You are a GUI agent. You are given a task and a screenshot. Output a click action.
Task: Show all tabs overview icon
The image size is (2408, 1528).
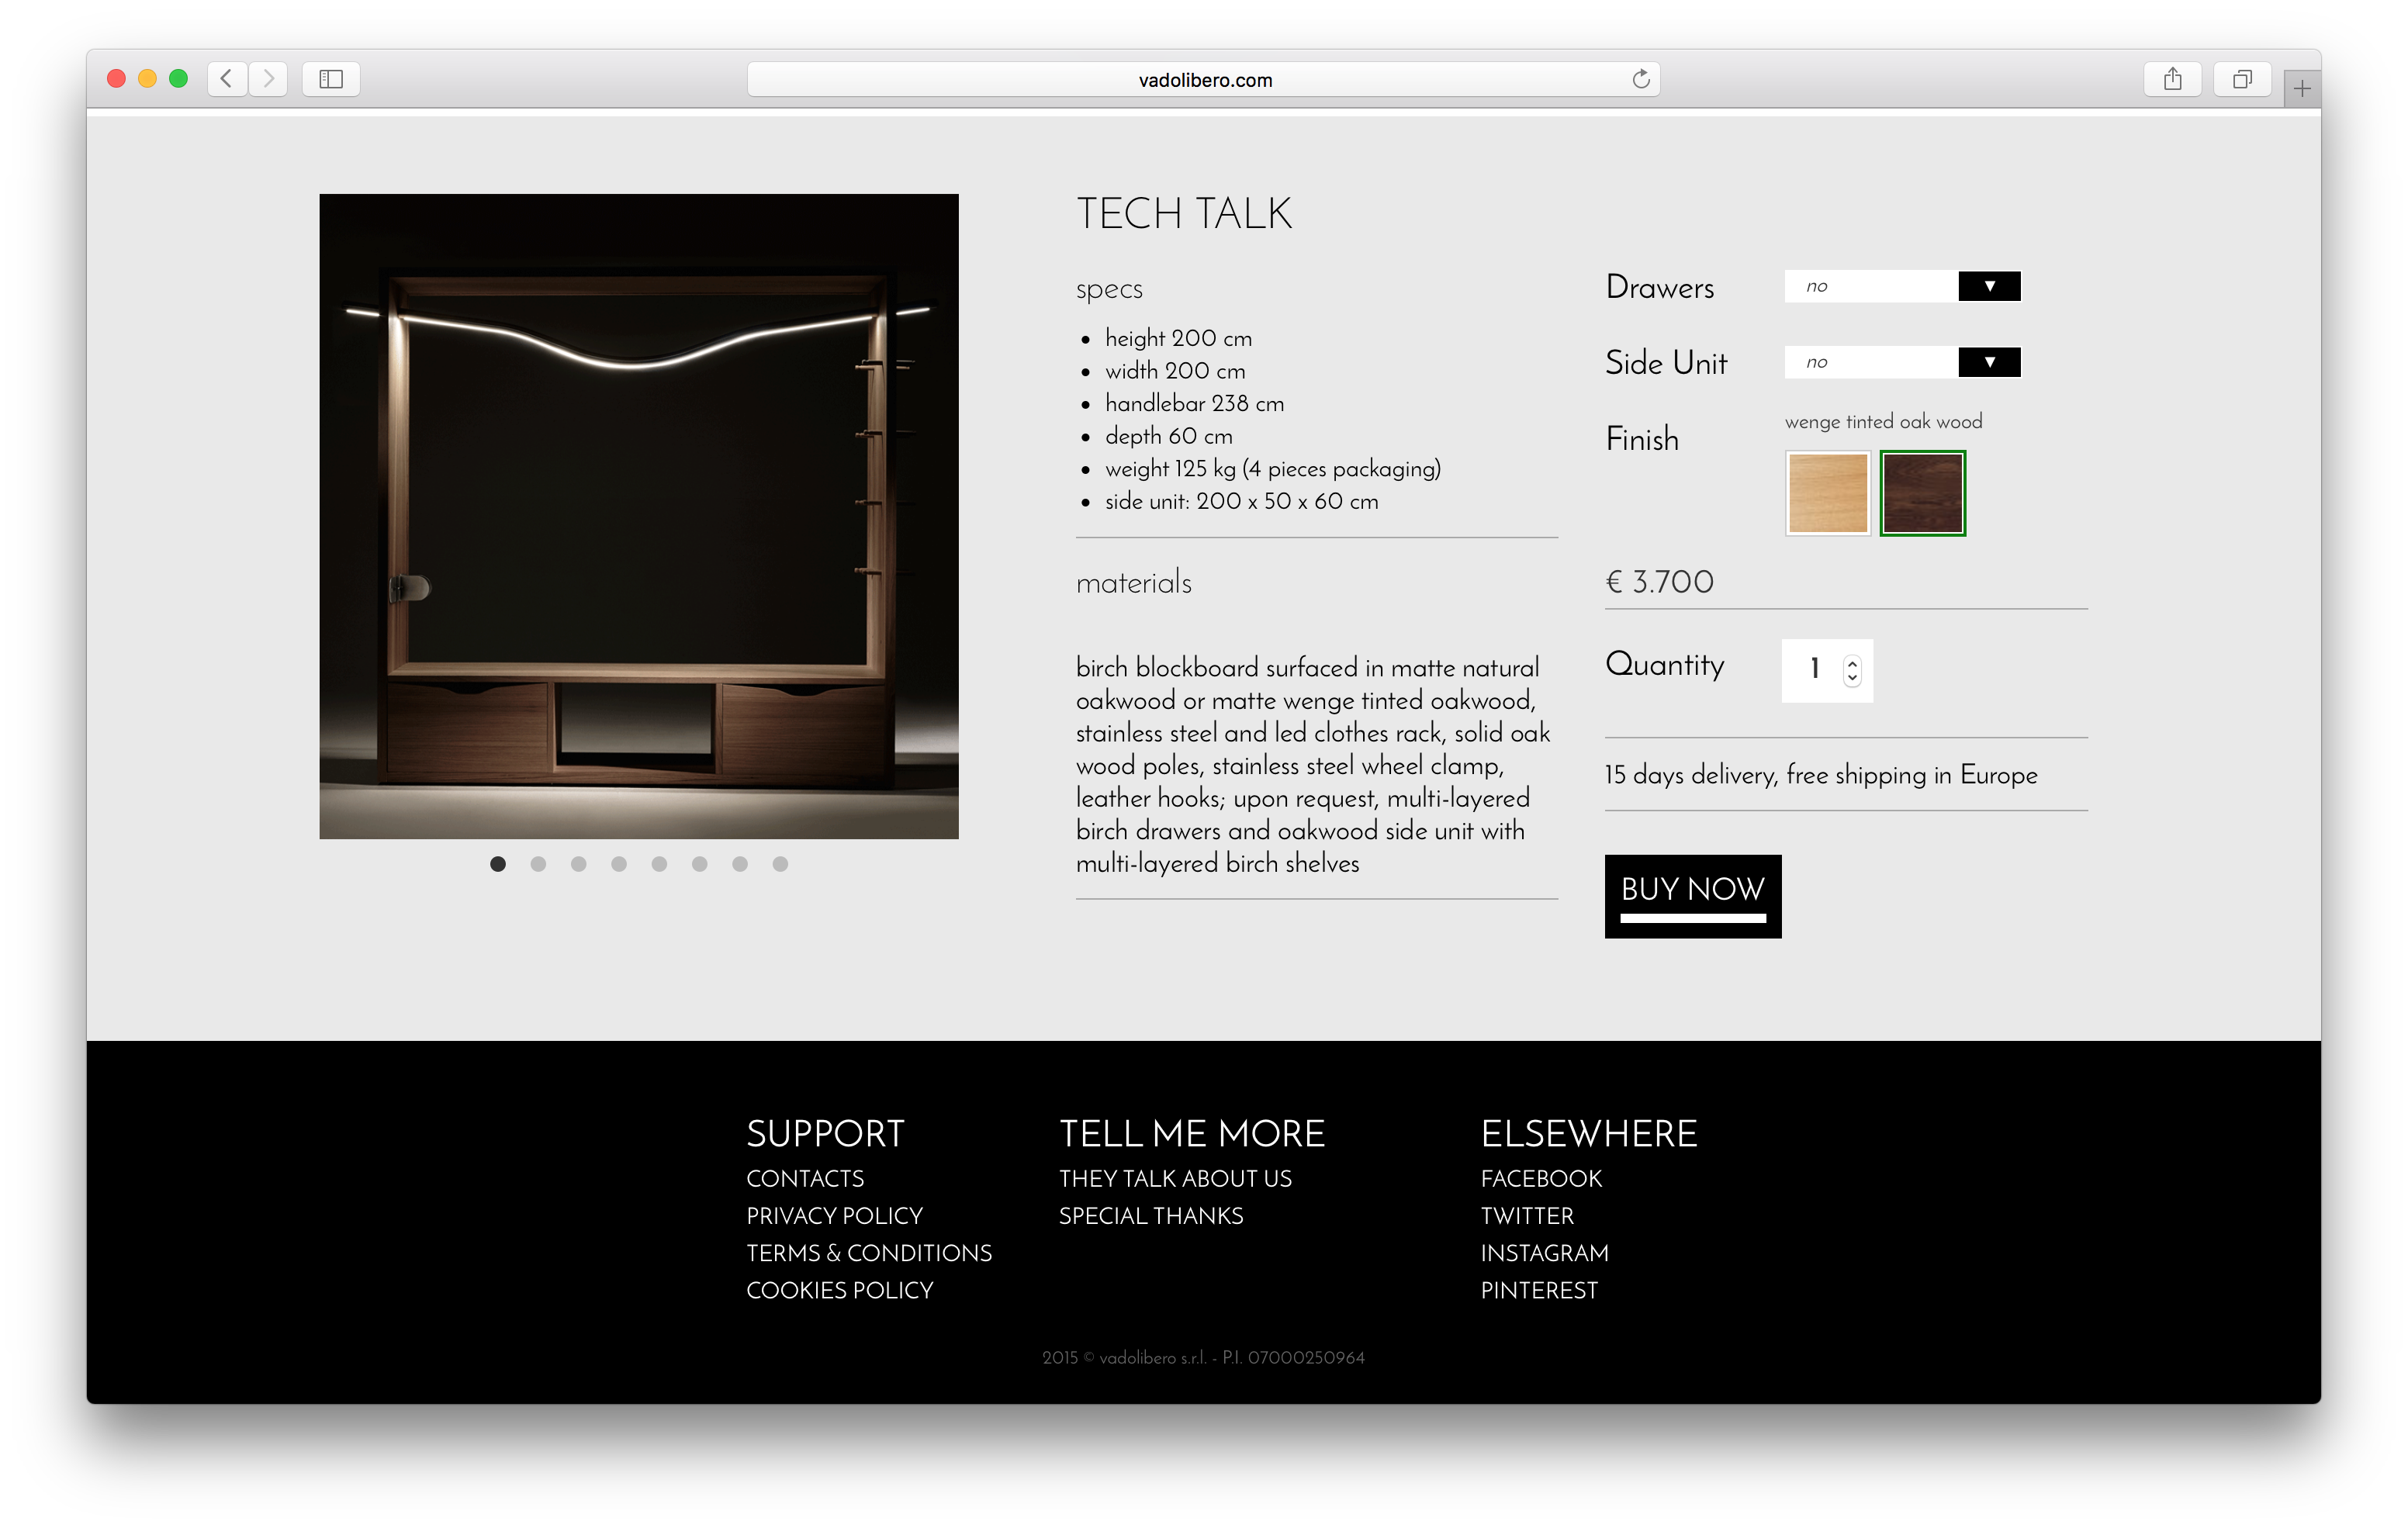pos(2242,79)
